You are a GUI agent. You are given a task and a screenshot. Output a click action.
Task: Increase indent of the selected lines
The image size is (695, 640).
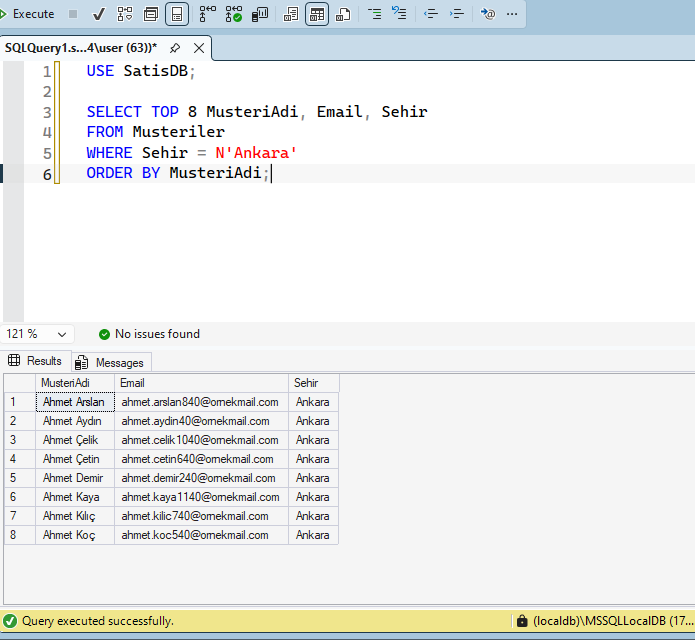click(x=457, y=14)
